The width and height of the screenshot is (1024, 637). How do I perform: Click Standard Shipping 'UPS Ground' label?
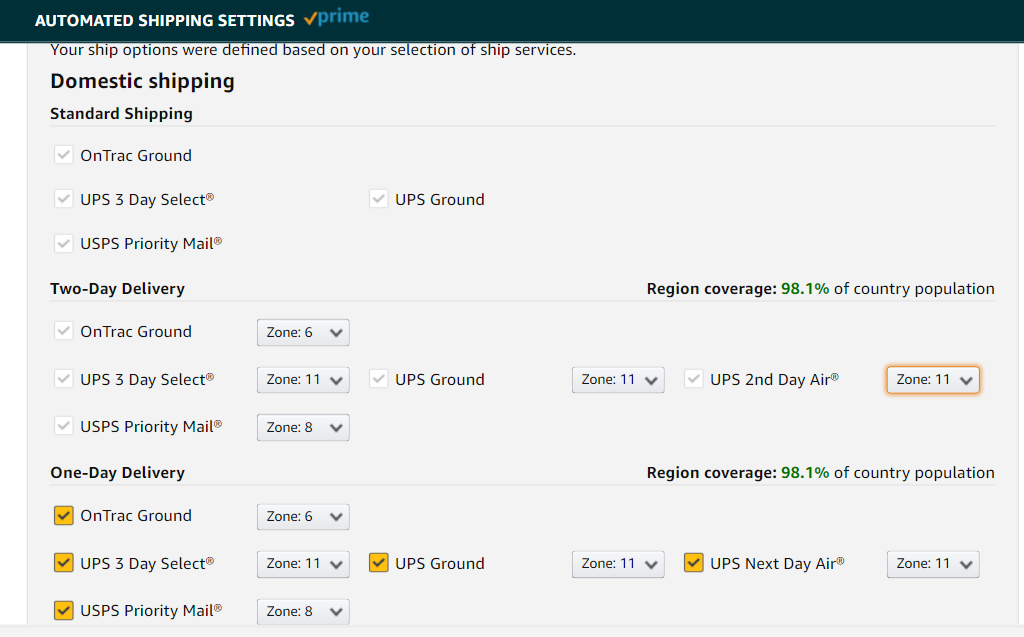[x=440, y=199]
